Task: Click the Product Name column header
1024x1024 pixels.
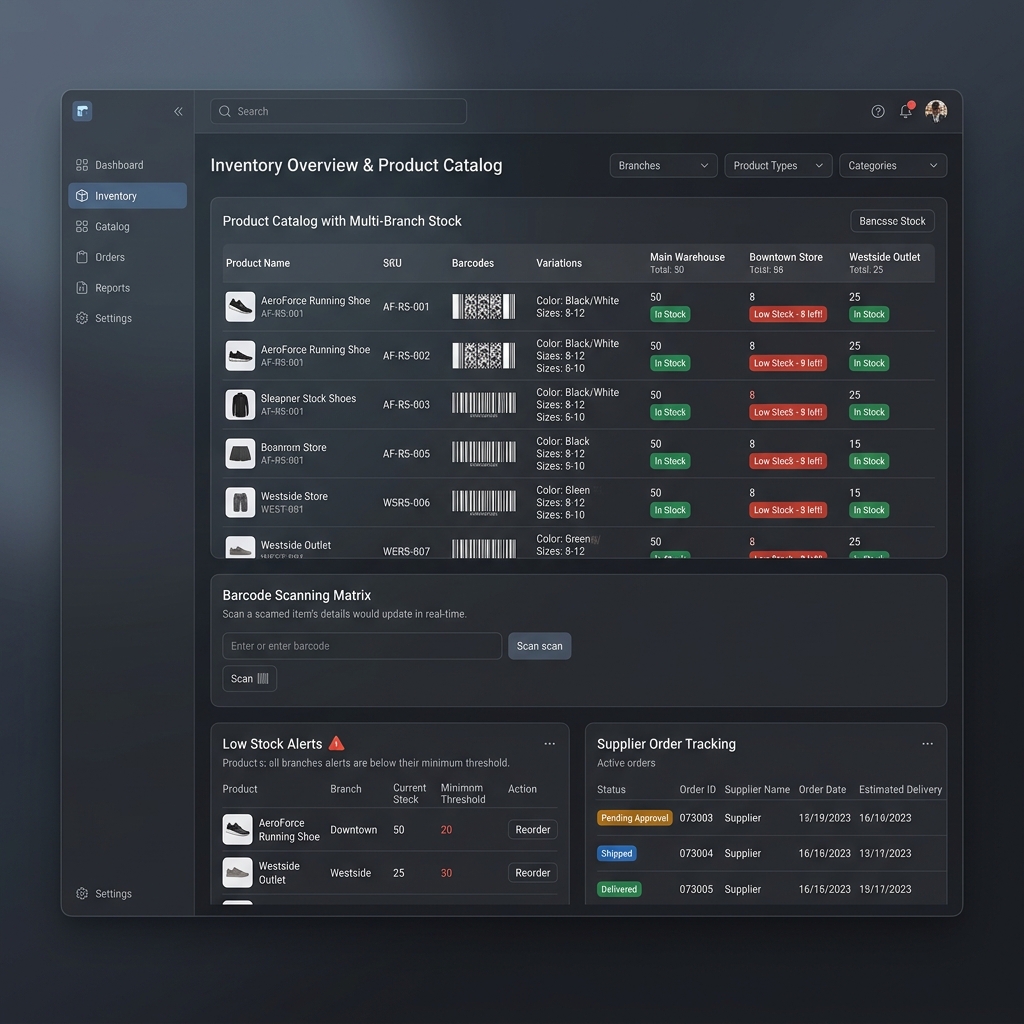Action: click(x=258, y=263)
